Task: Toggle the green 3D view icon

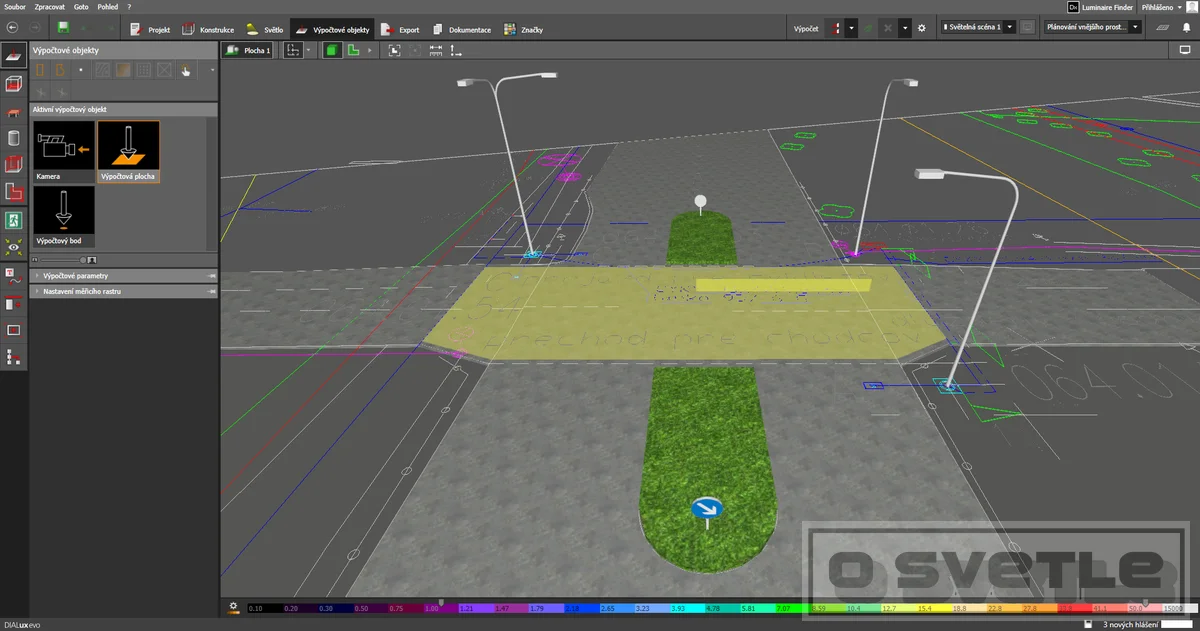Action: (332, 49)
